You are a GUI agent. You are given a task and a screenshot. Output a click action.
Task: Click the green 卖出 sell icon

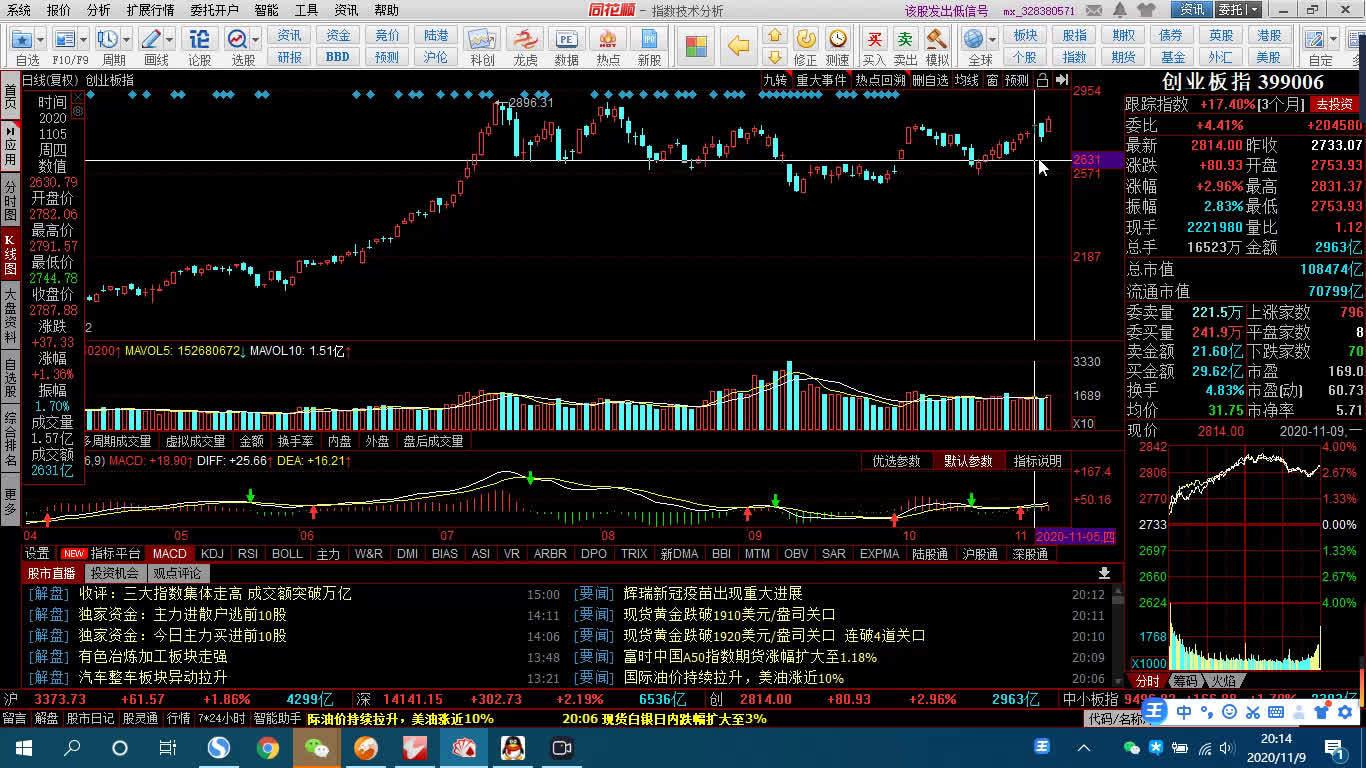905,40
